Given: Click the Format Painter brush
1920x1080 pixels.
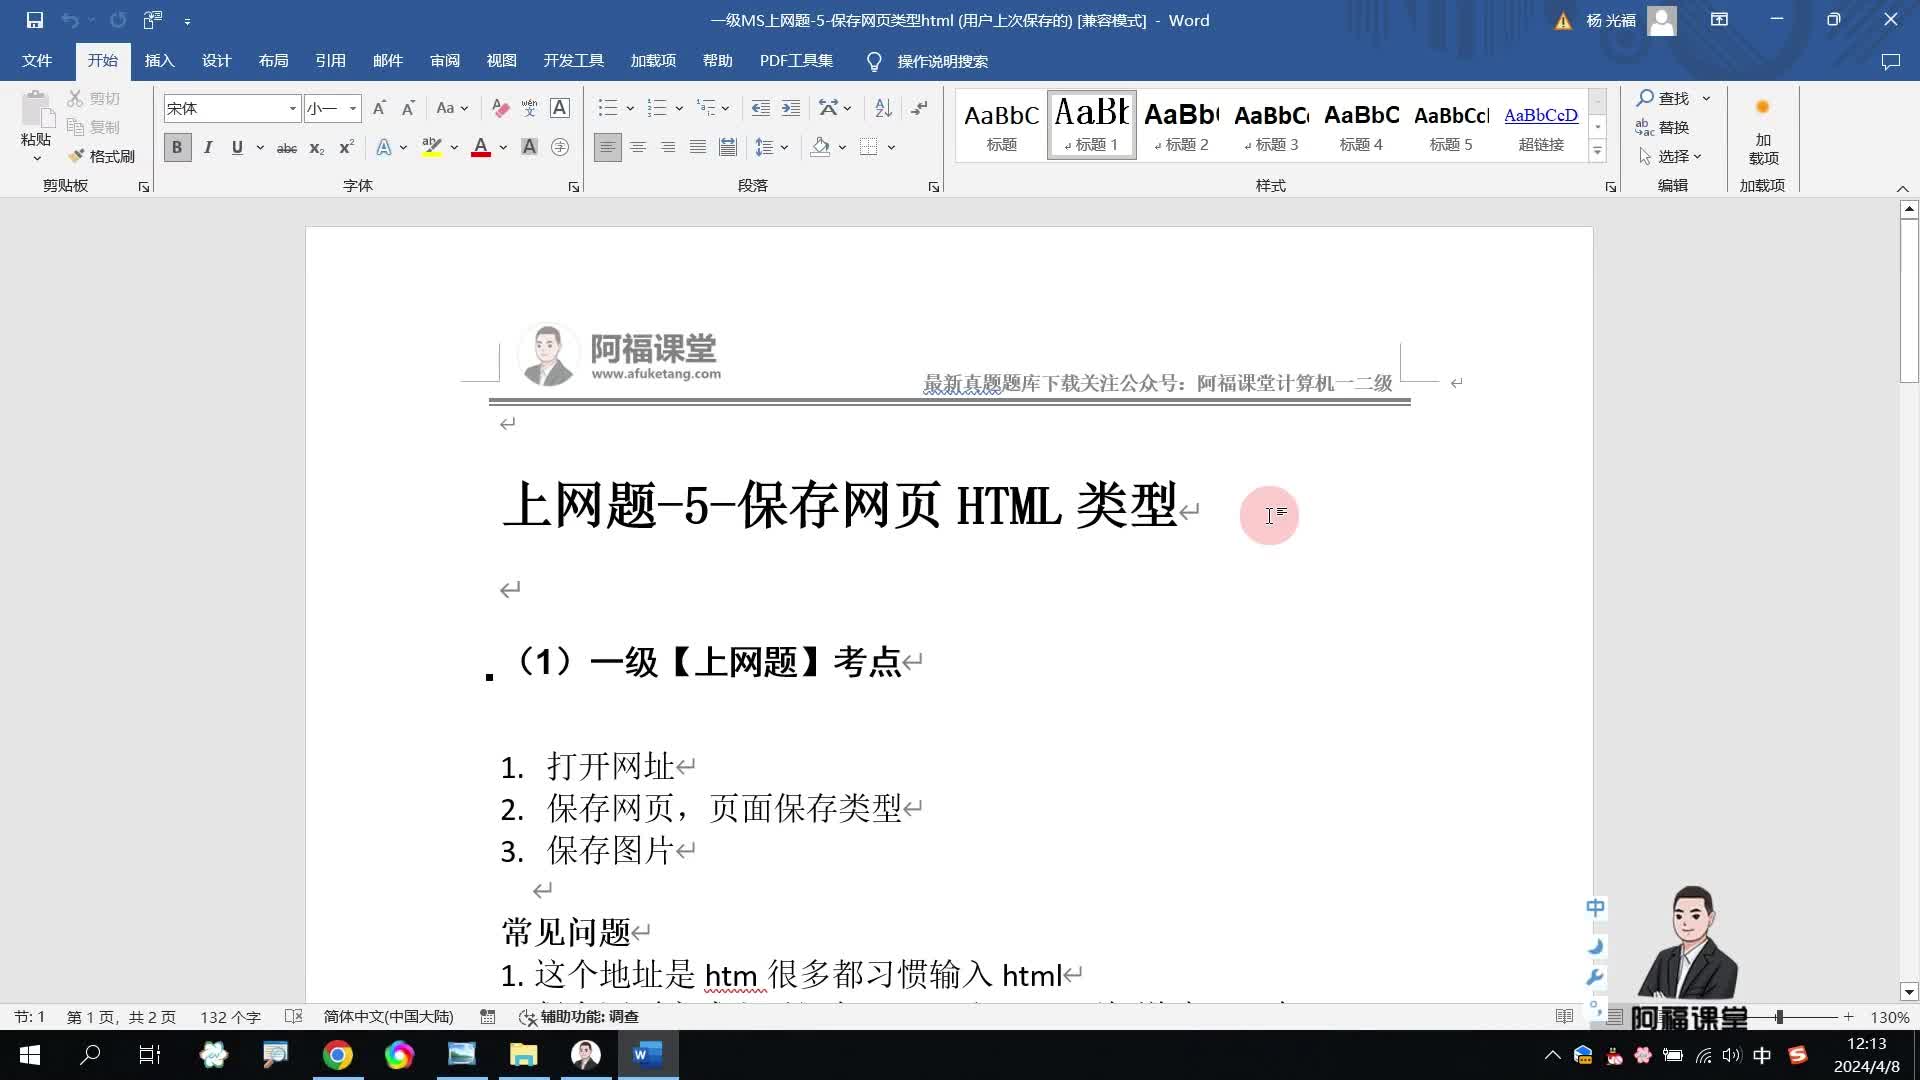Looking at the screenshot, I should (x=102, y=156).
